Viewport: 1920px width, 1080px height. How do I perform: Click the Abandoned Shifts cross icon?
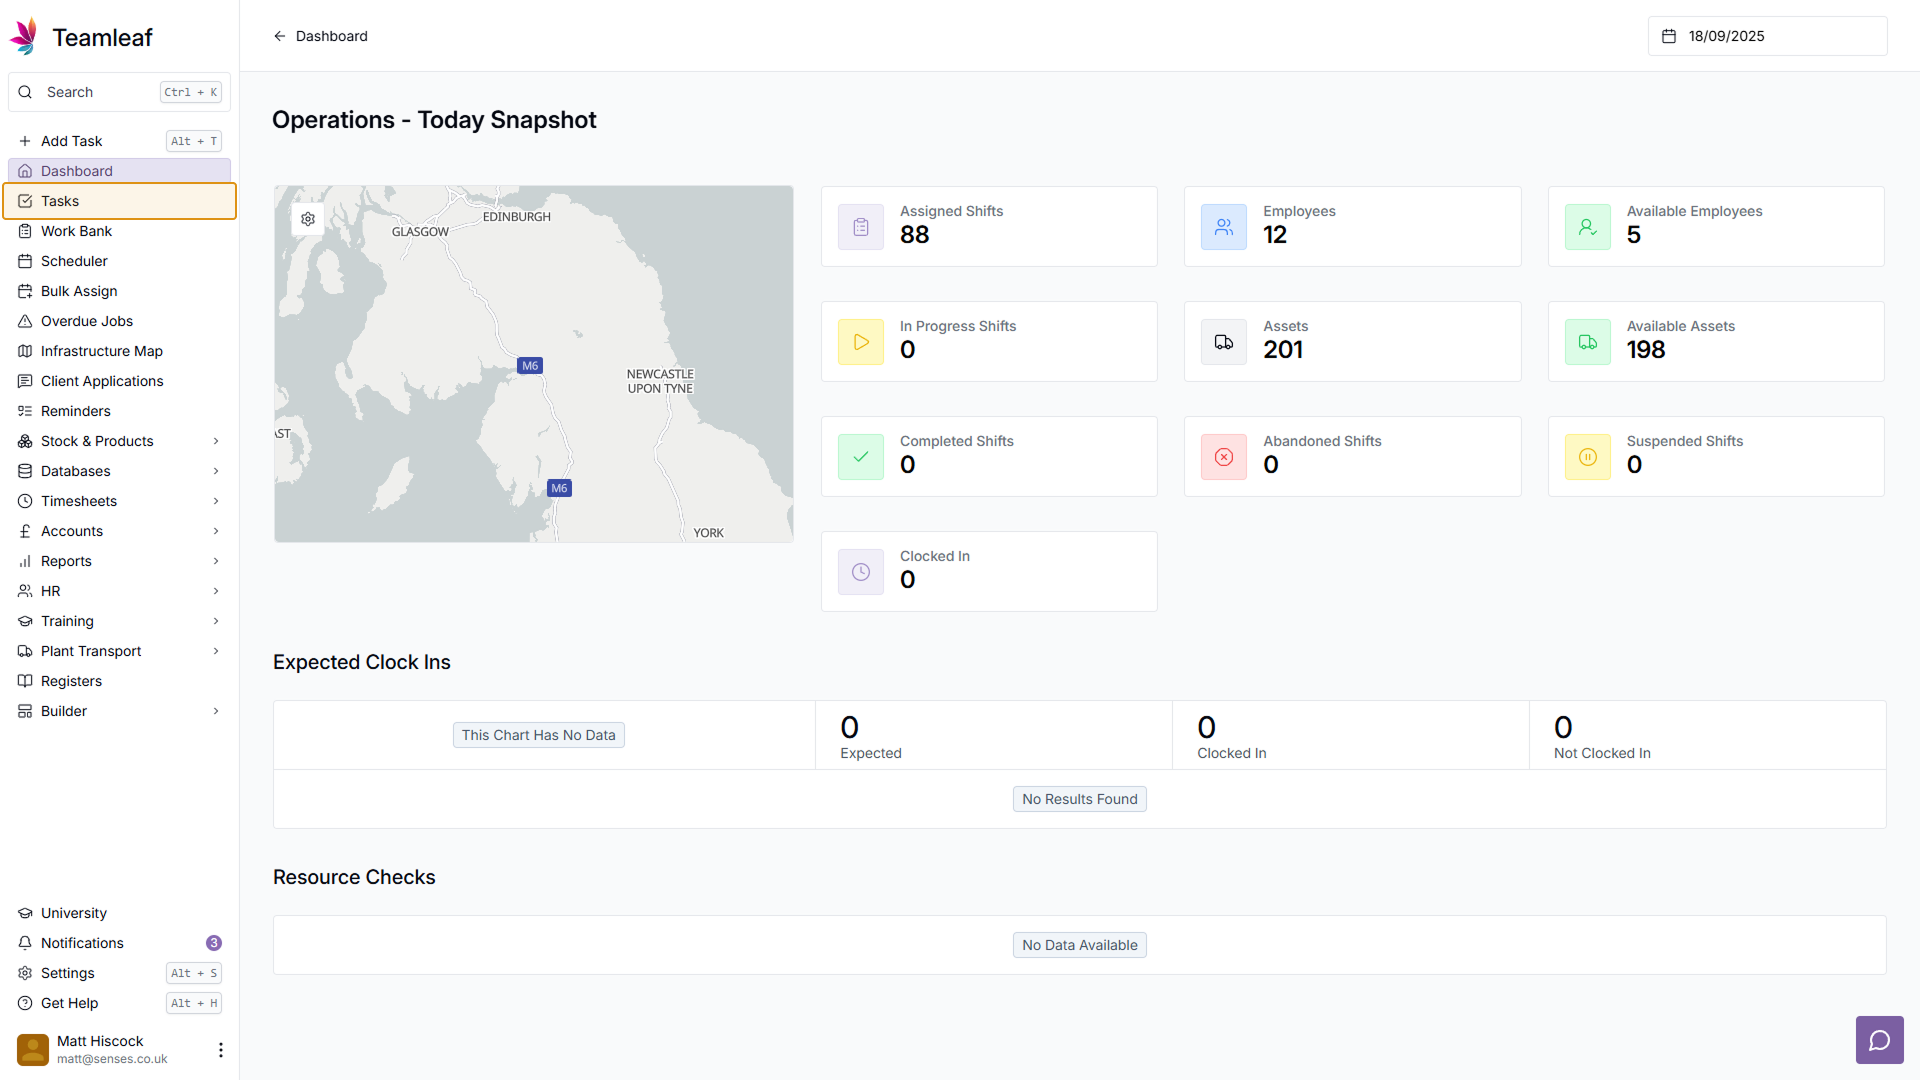(1223, 457)
